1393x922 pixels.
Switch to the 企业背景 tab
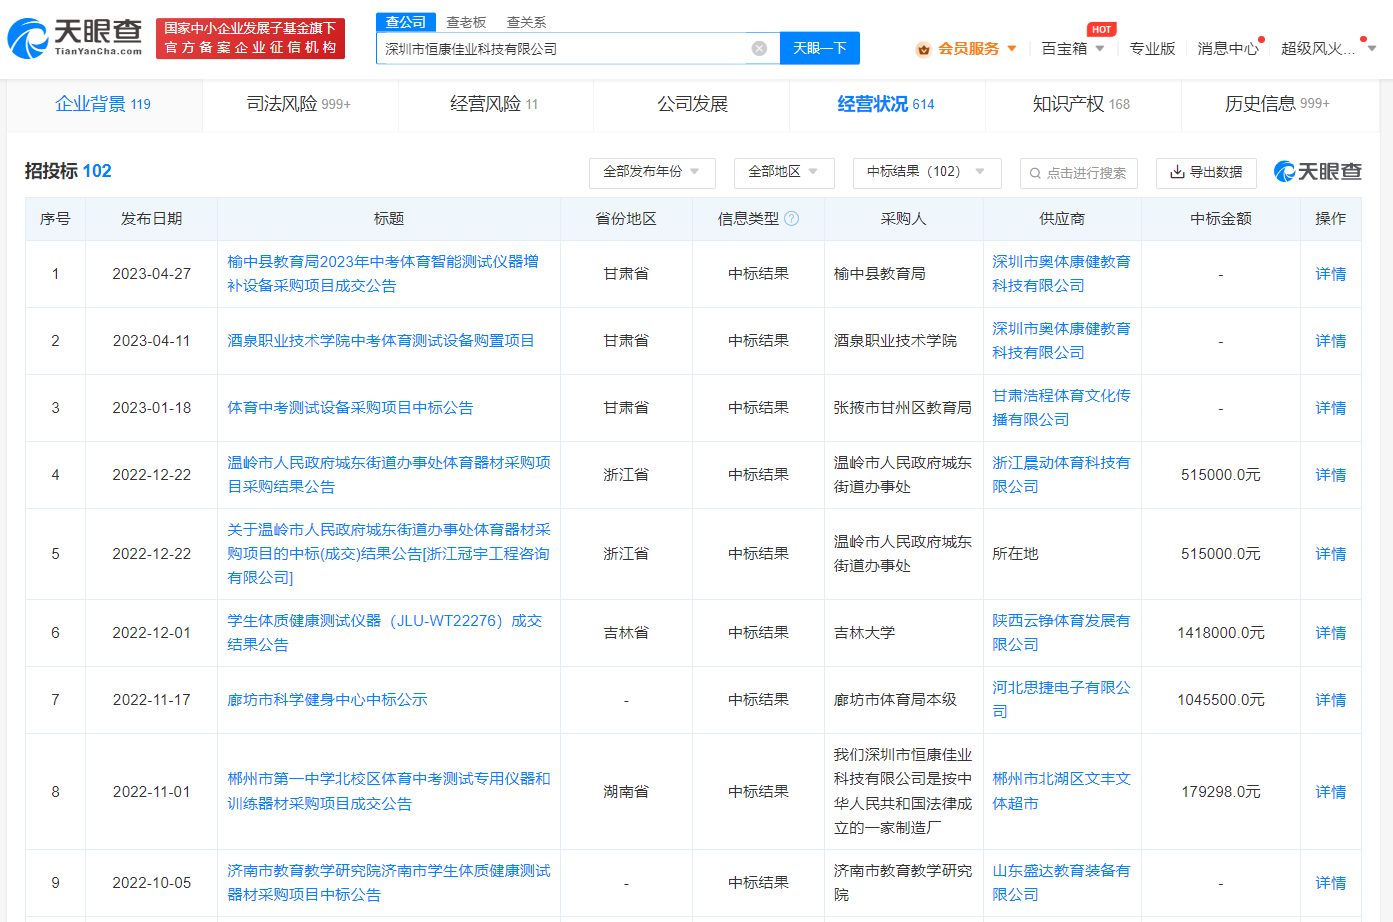tap(103, 104)
